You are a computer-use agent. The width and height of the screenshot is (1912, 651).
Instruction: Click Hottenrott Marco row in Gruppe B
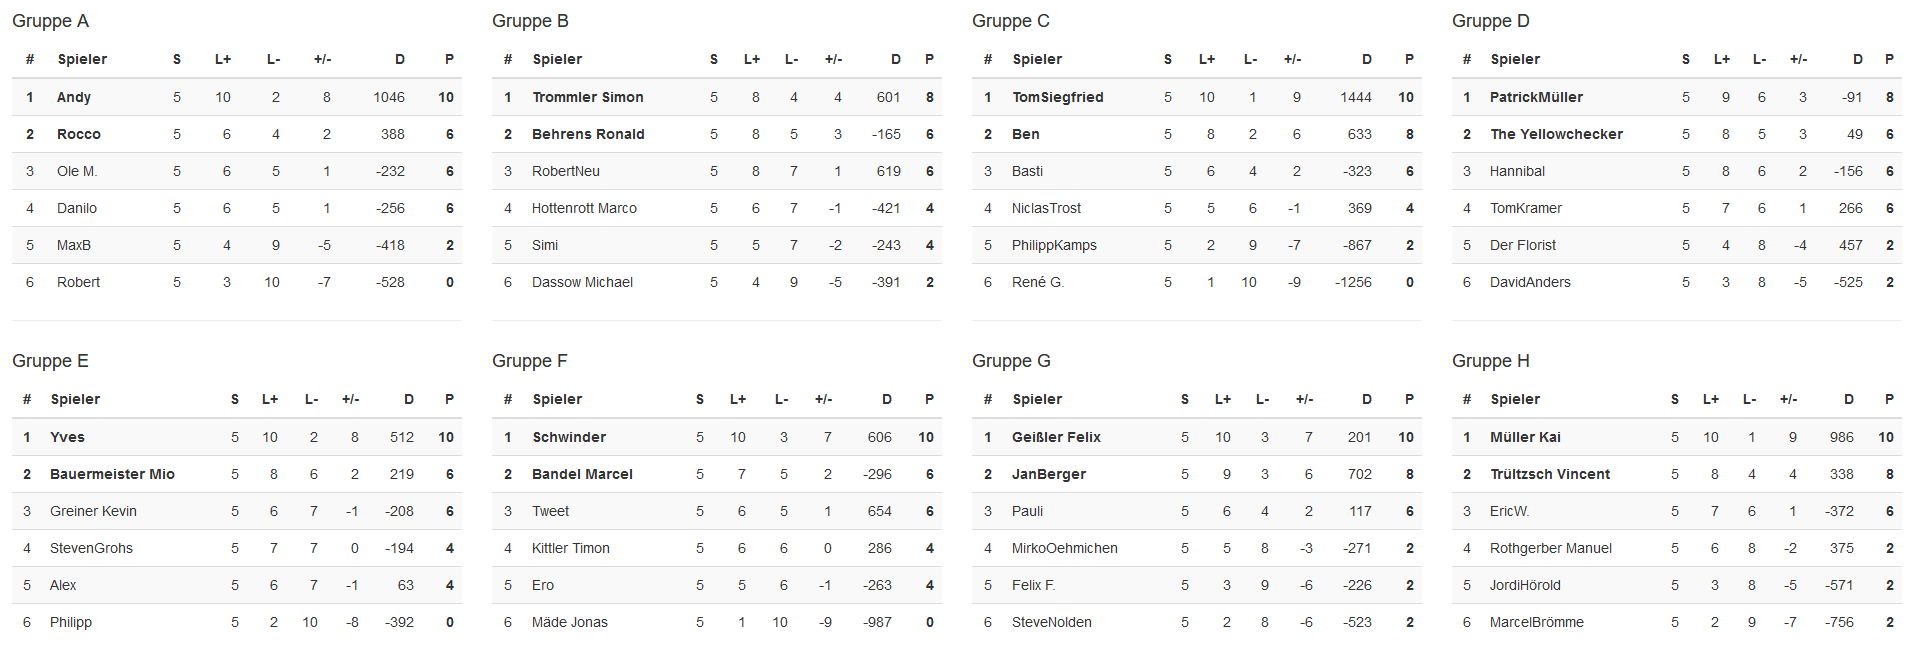click(717, 208)
